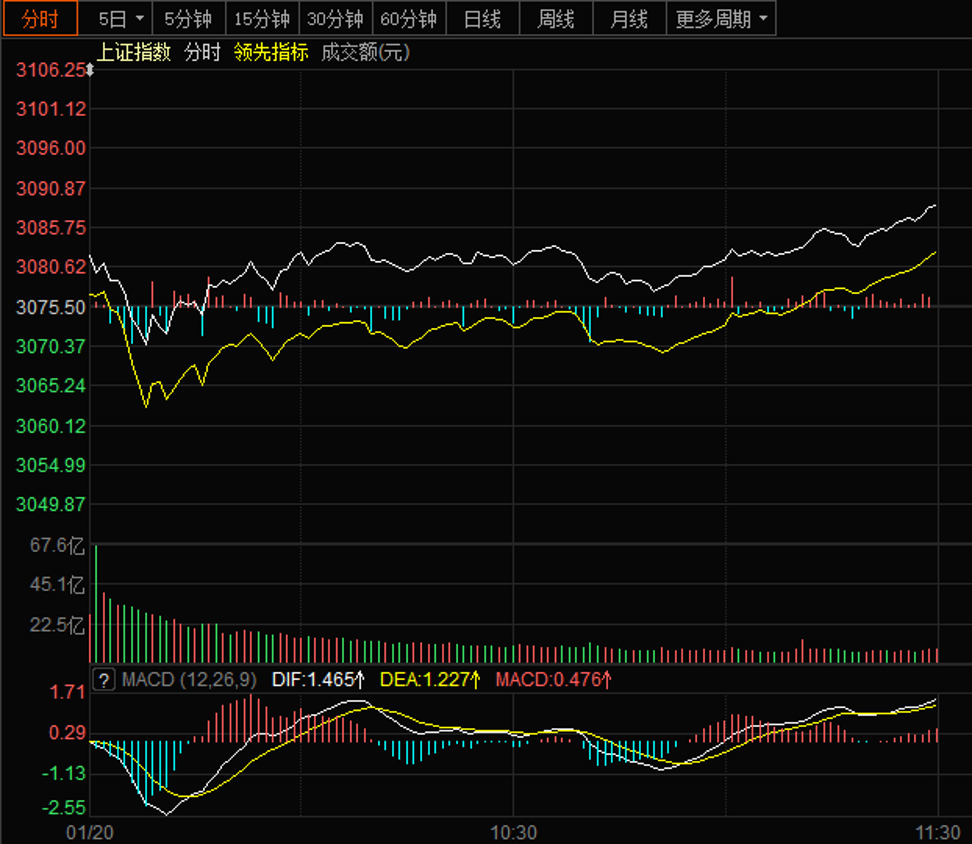This screenshot has width=972, height=844.
Task: Open the 日线 daily chart
Action: pyautogui.click(x=482, y=19)
